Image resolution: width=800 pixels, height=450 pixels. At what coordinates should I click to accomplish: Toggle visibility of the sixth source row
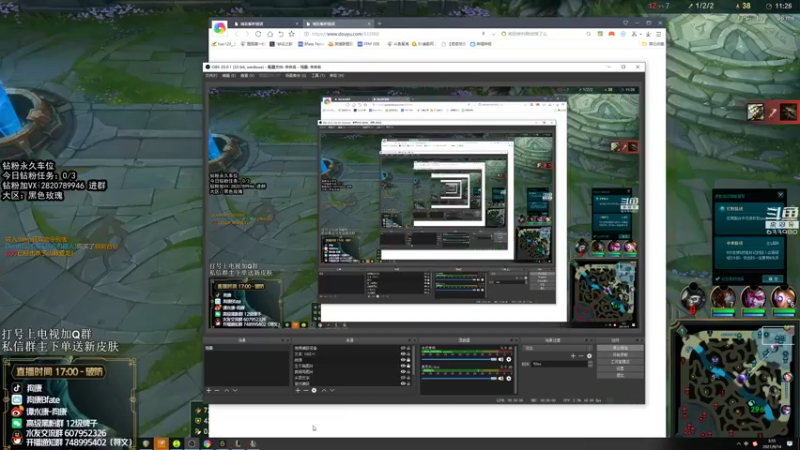[403, 378]
